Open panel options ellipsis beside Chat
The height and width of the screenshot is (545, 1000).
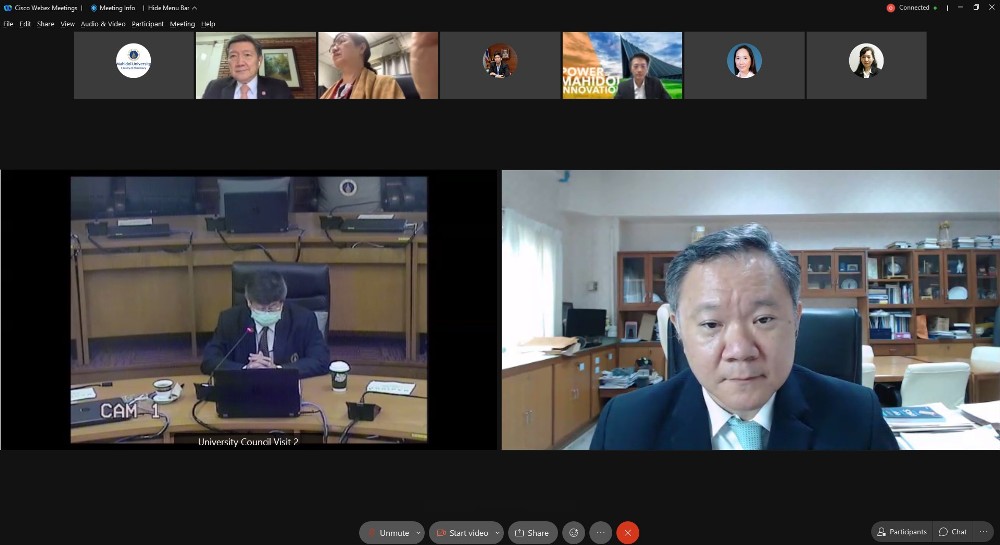tap(985, 532)
